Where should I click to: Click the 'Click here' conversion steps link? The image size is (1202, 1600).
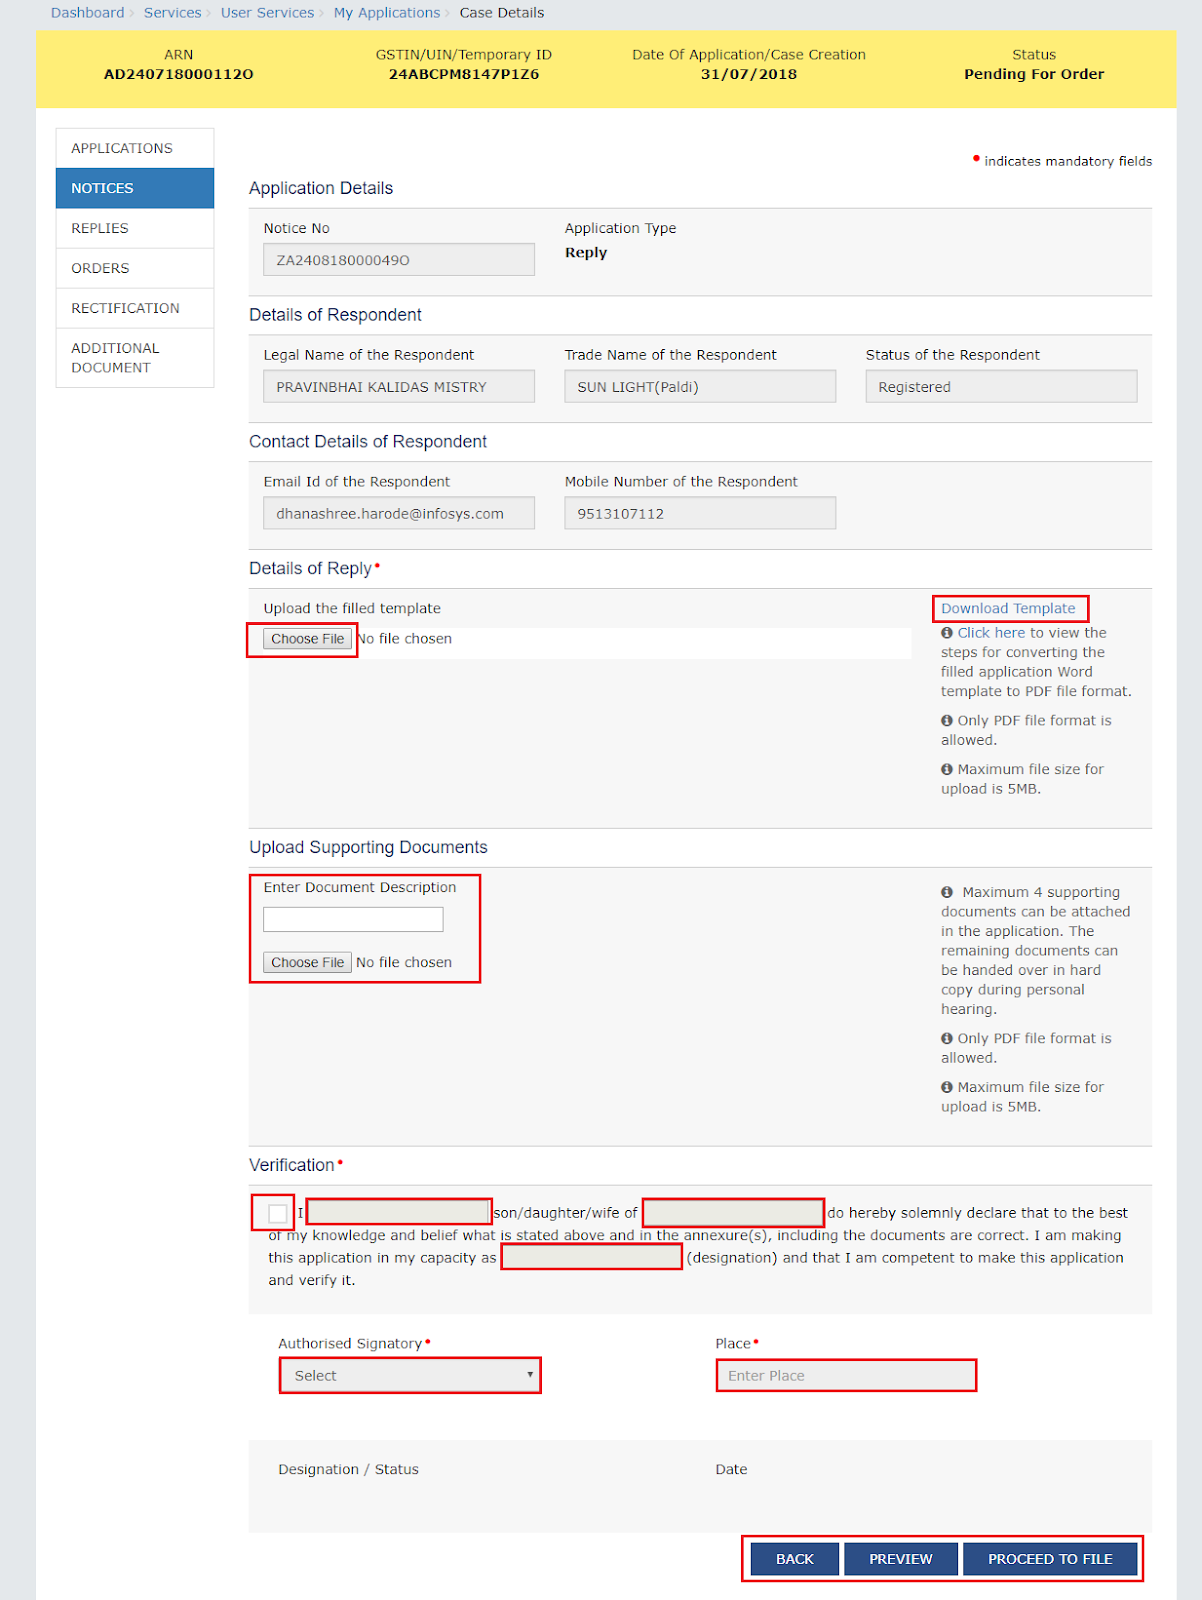pyautogui.click(x=990, y=633)
